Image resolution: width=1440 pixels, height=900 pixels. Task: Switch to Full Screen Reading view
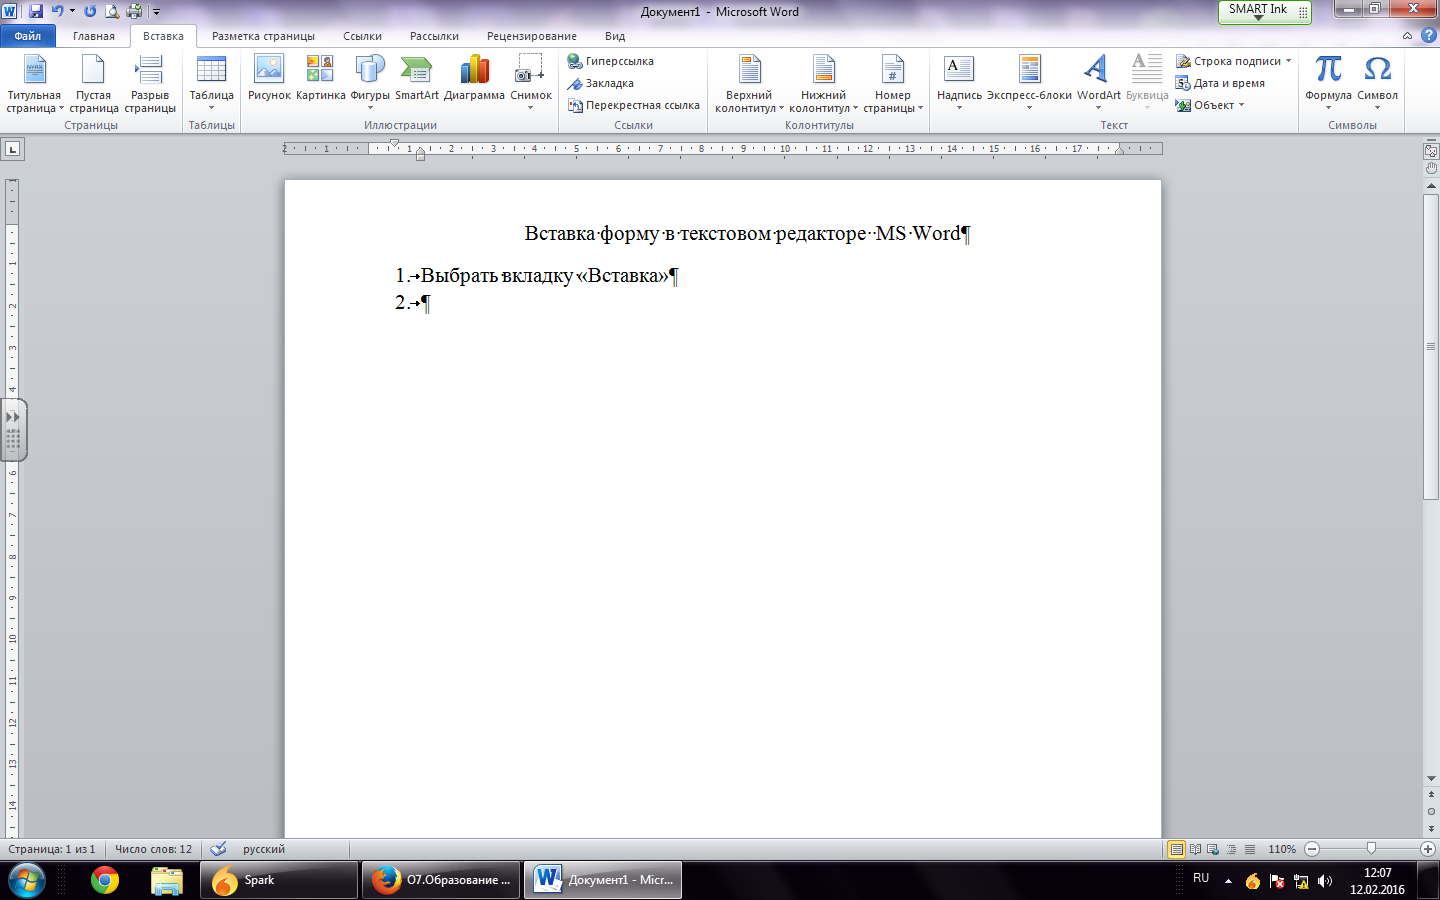1195,849
